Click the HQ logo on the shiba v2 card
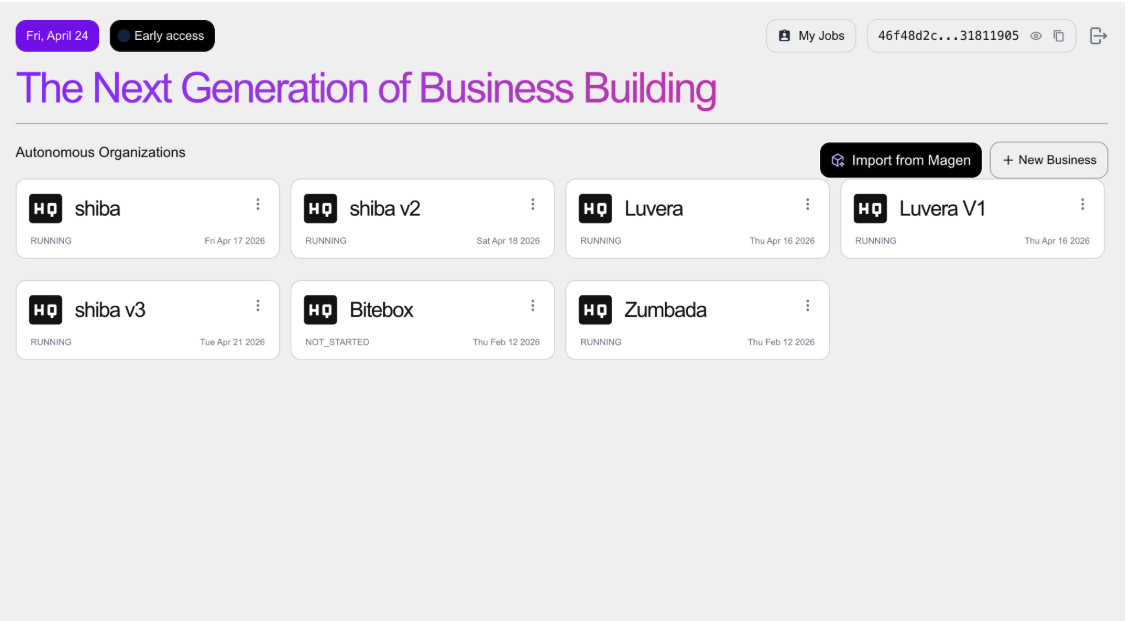 320,209
